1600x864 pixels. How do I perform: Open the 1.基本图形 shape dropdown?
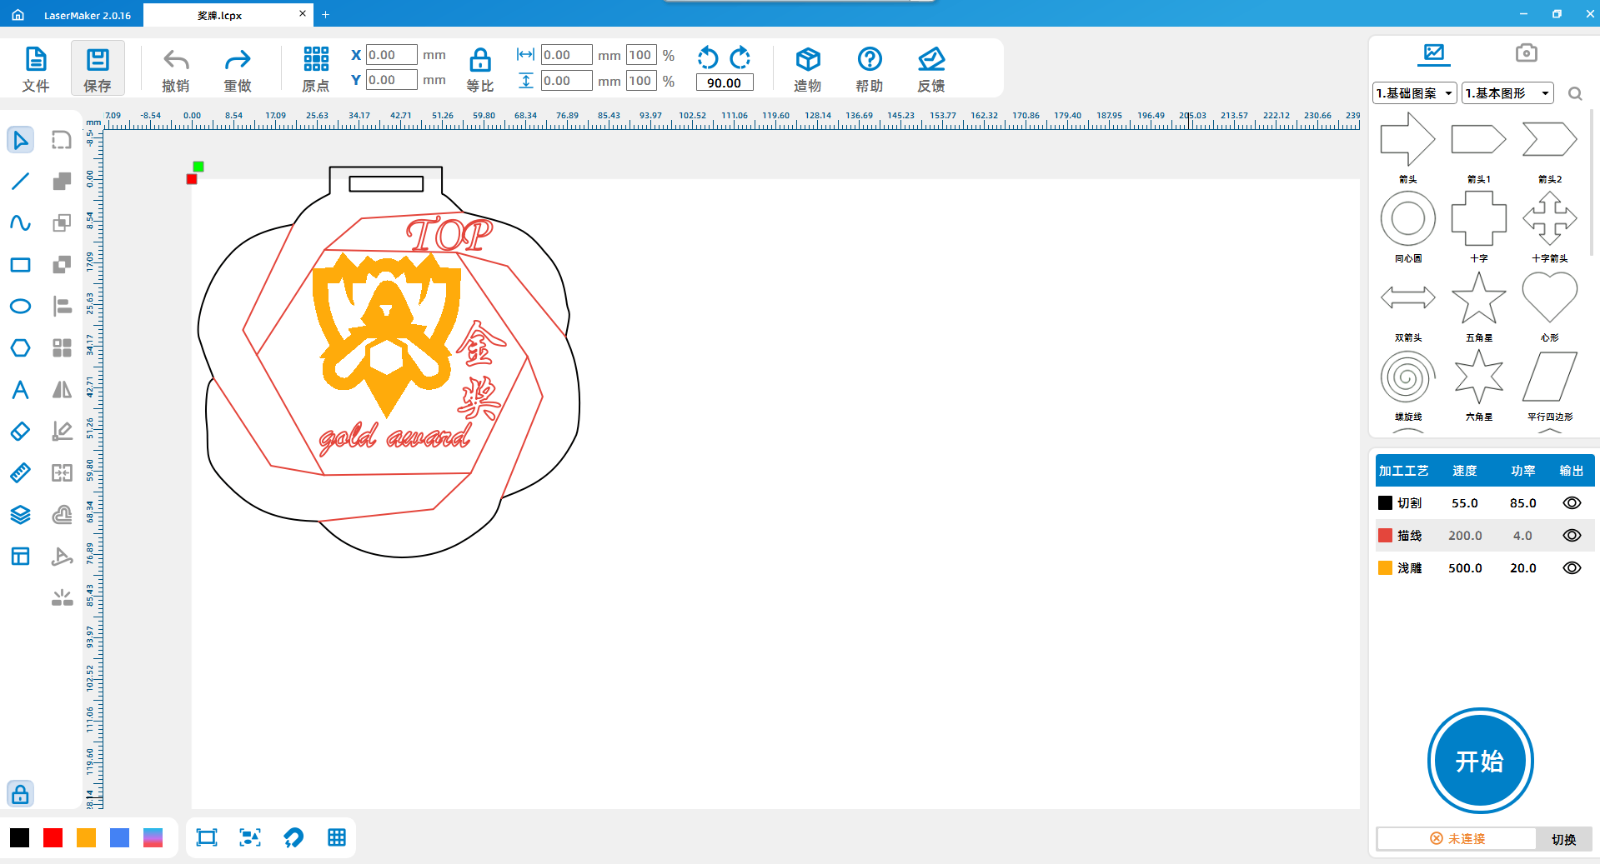pos(1507,93)
